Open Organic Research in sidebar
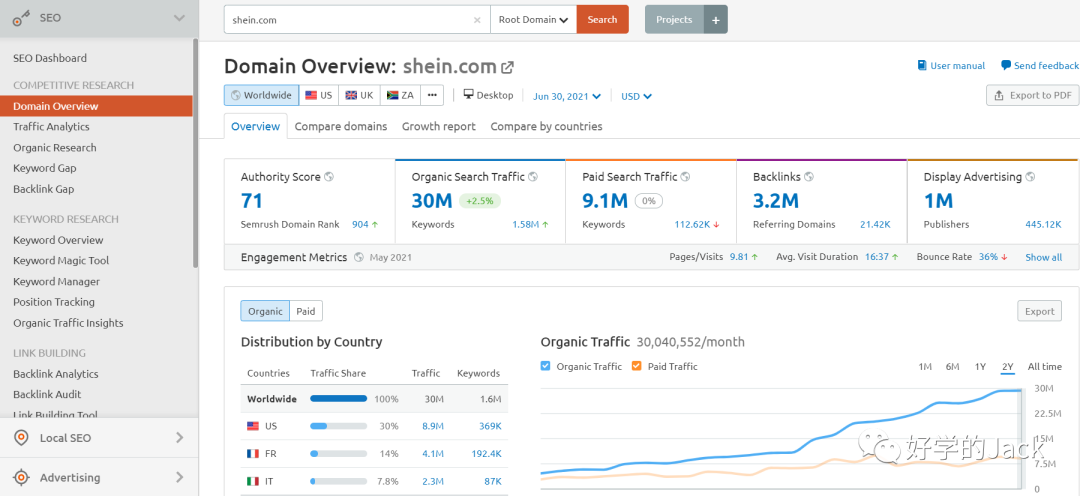 click(x=54, y=147)
